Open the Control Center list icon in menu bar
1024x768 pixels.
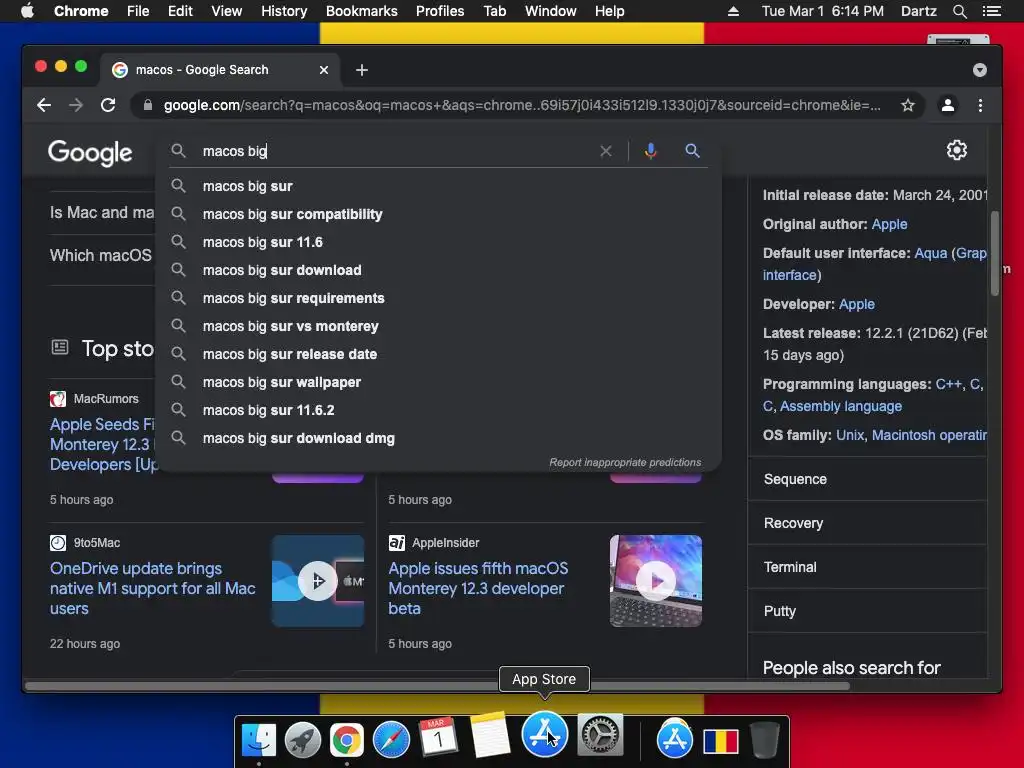[x=992, y=11]
